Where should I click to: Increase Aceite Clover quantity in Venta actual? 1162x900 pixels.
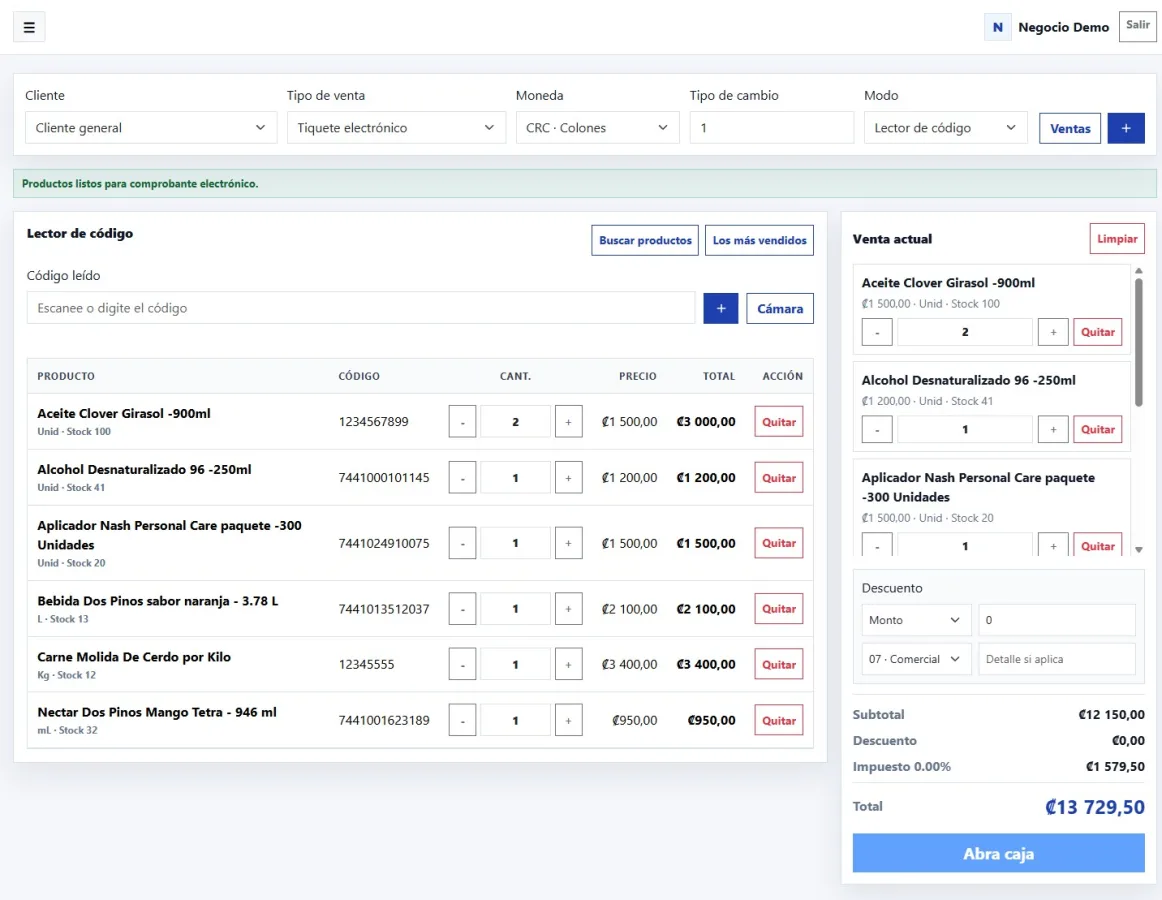1053,332
